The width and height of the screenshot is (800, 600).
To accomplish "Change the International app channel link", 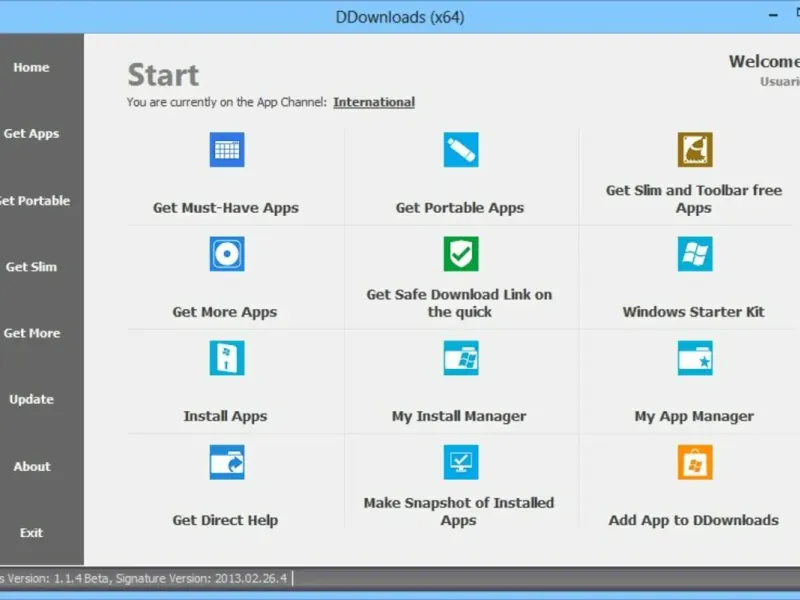I will [x=374, y=102].
